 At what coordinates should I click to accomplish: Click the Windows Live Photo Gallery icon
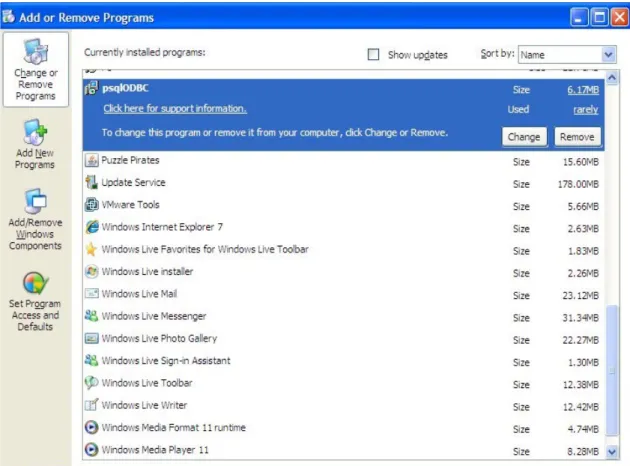pyautogui.click(x=92, y=338)
